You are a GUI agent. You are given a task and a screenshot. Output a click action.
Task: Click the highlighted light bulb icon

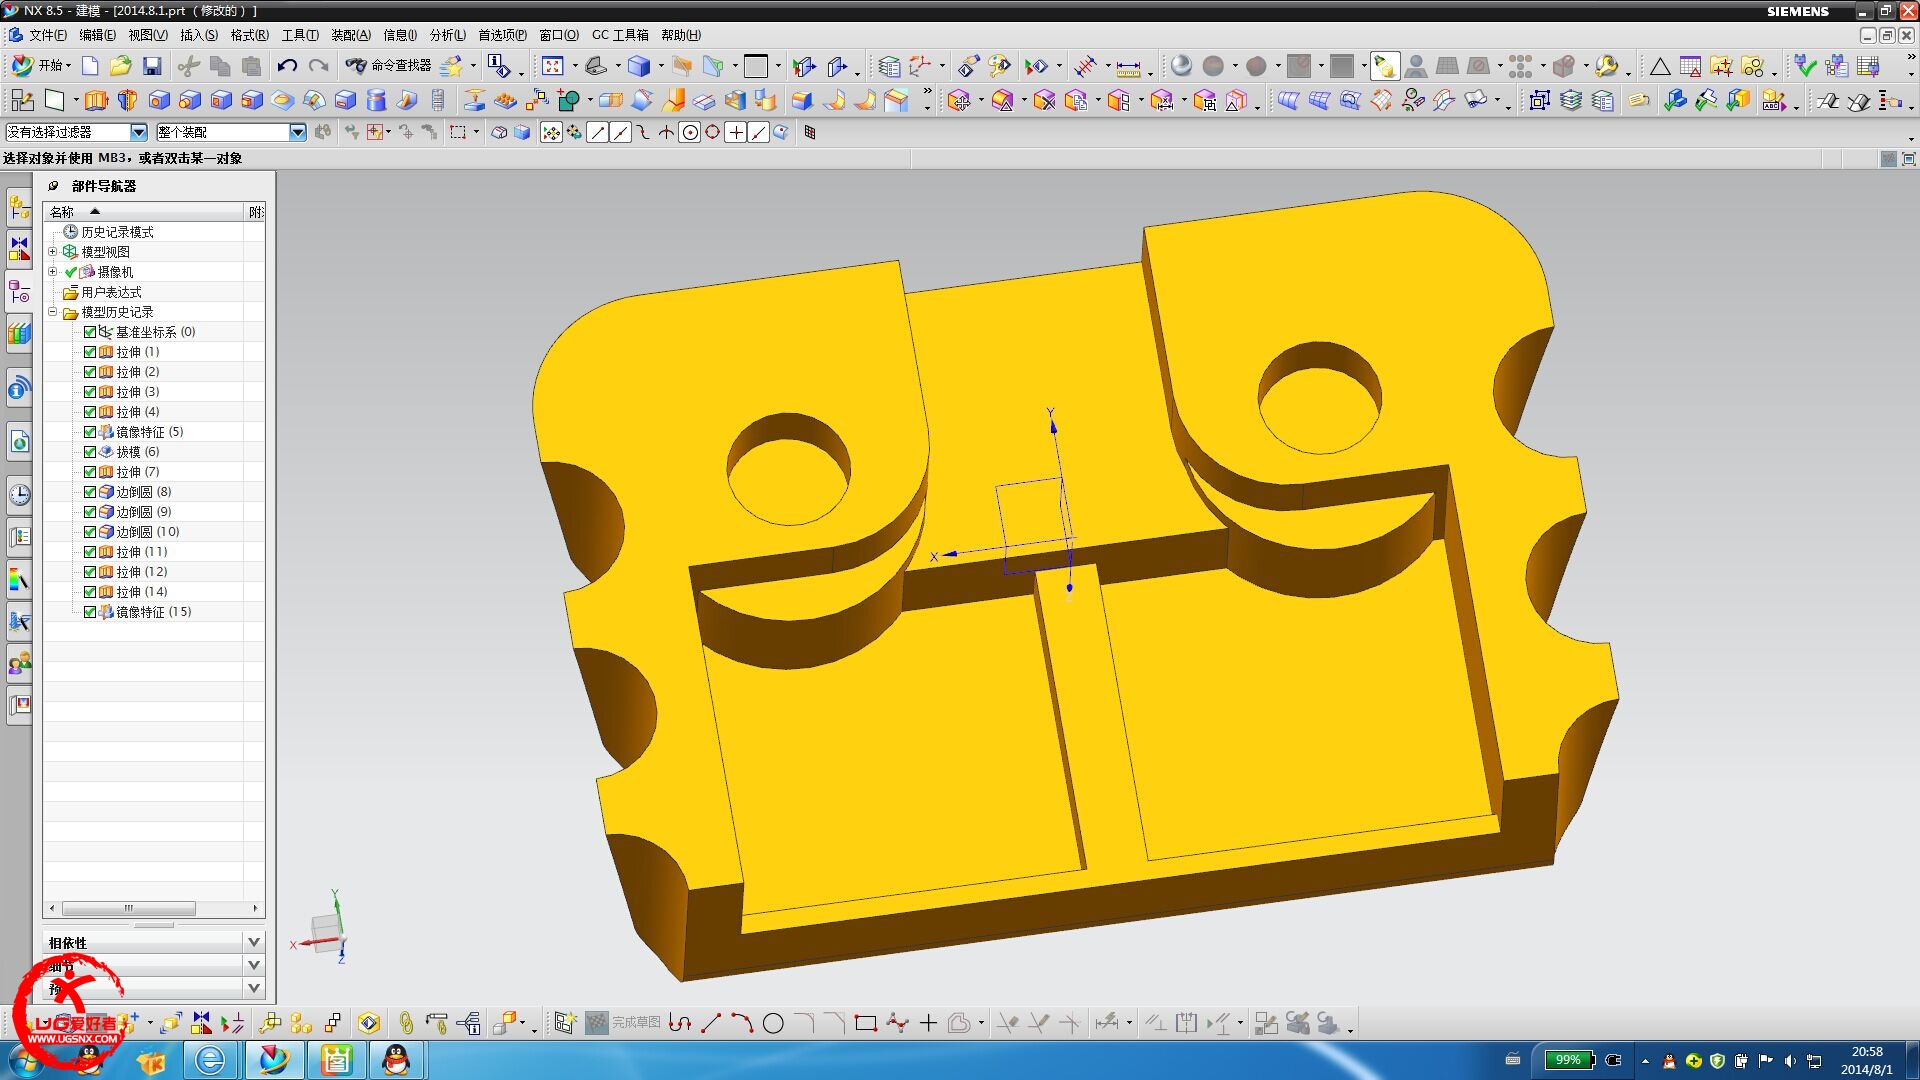(x=1384, y=66)
